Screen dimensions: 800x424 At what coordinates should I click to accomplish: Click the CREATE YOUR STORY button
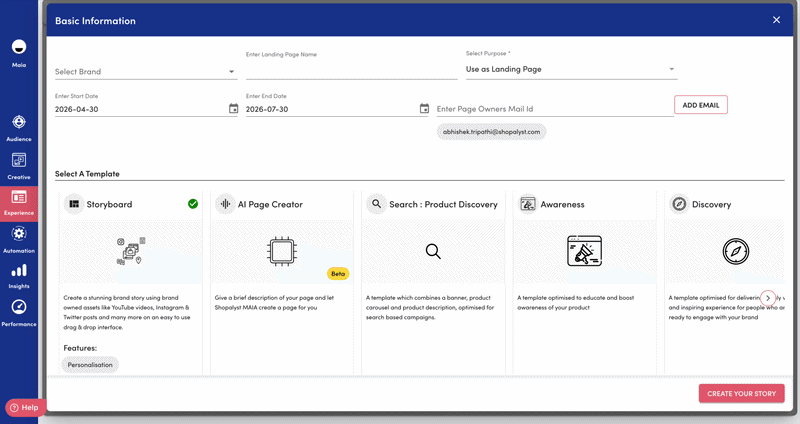(741, 393)
